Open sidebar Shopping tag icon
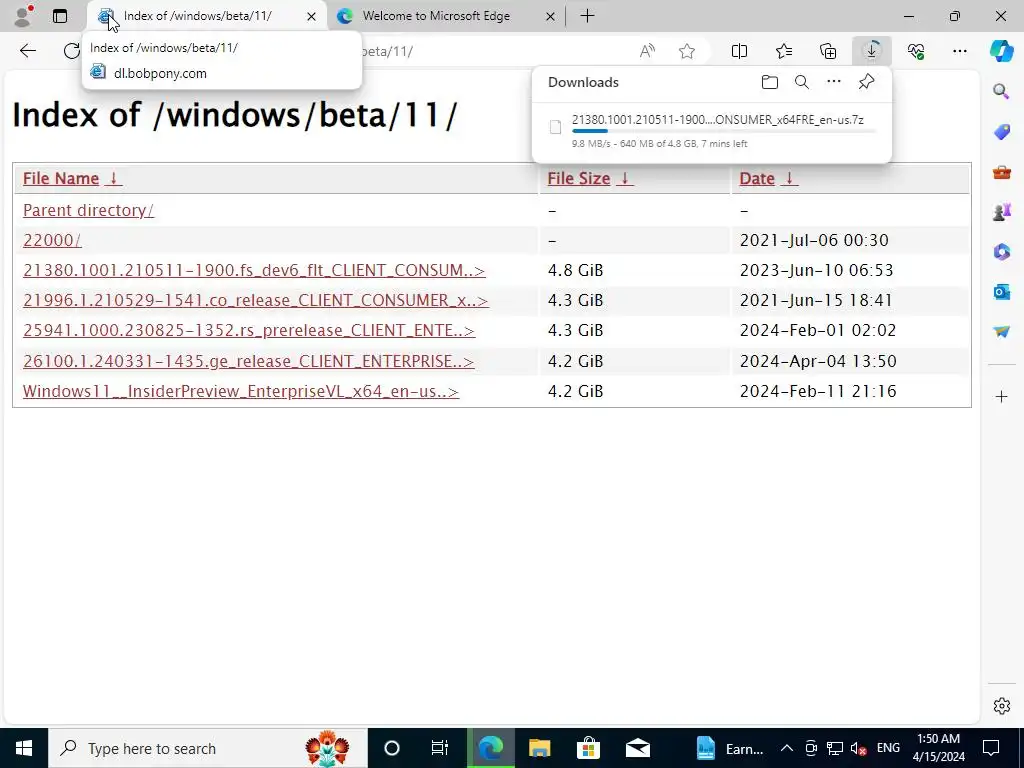The image size is (1024, 768). click(1001, 132)
